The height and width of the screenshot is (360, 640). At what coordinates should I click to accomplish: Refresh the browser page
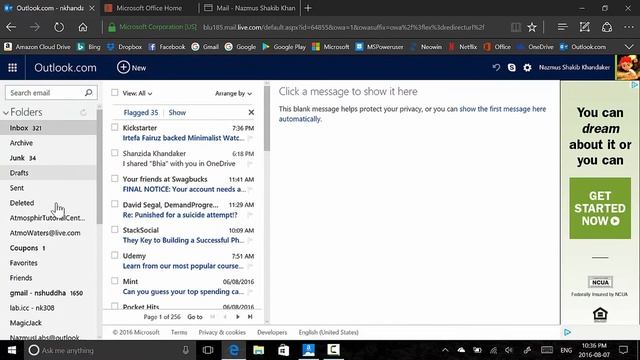click(59, 27)
